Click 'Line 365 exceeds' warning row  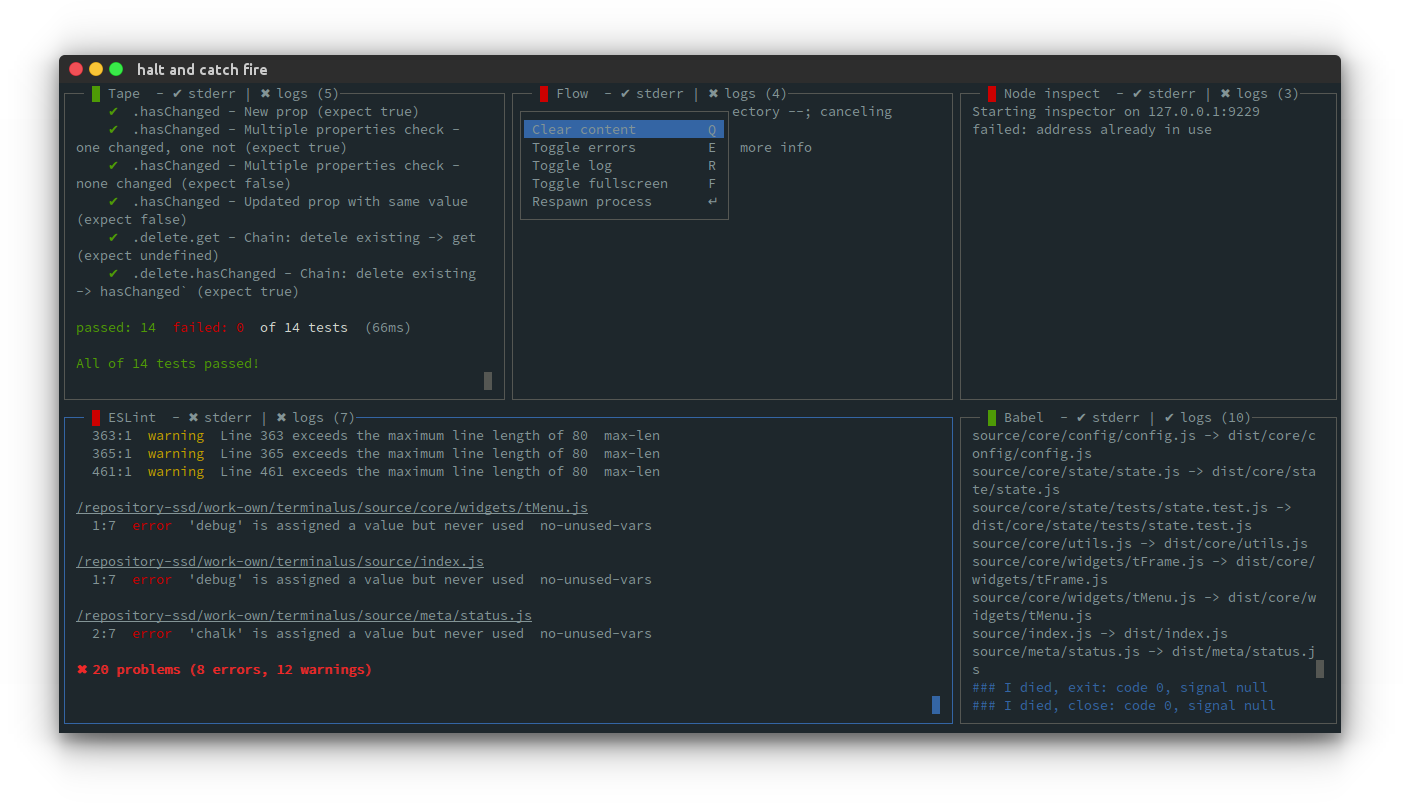point(376,453)
